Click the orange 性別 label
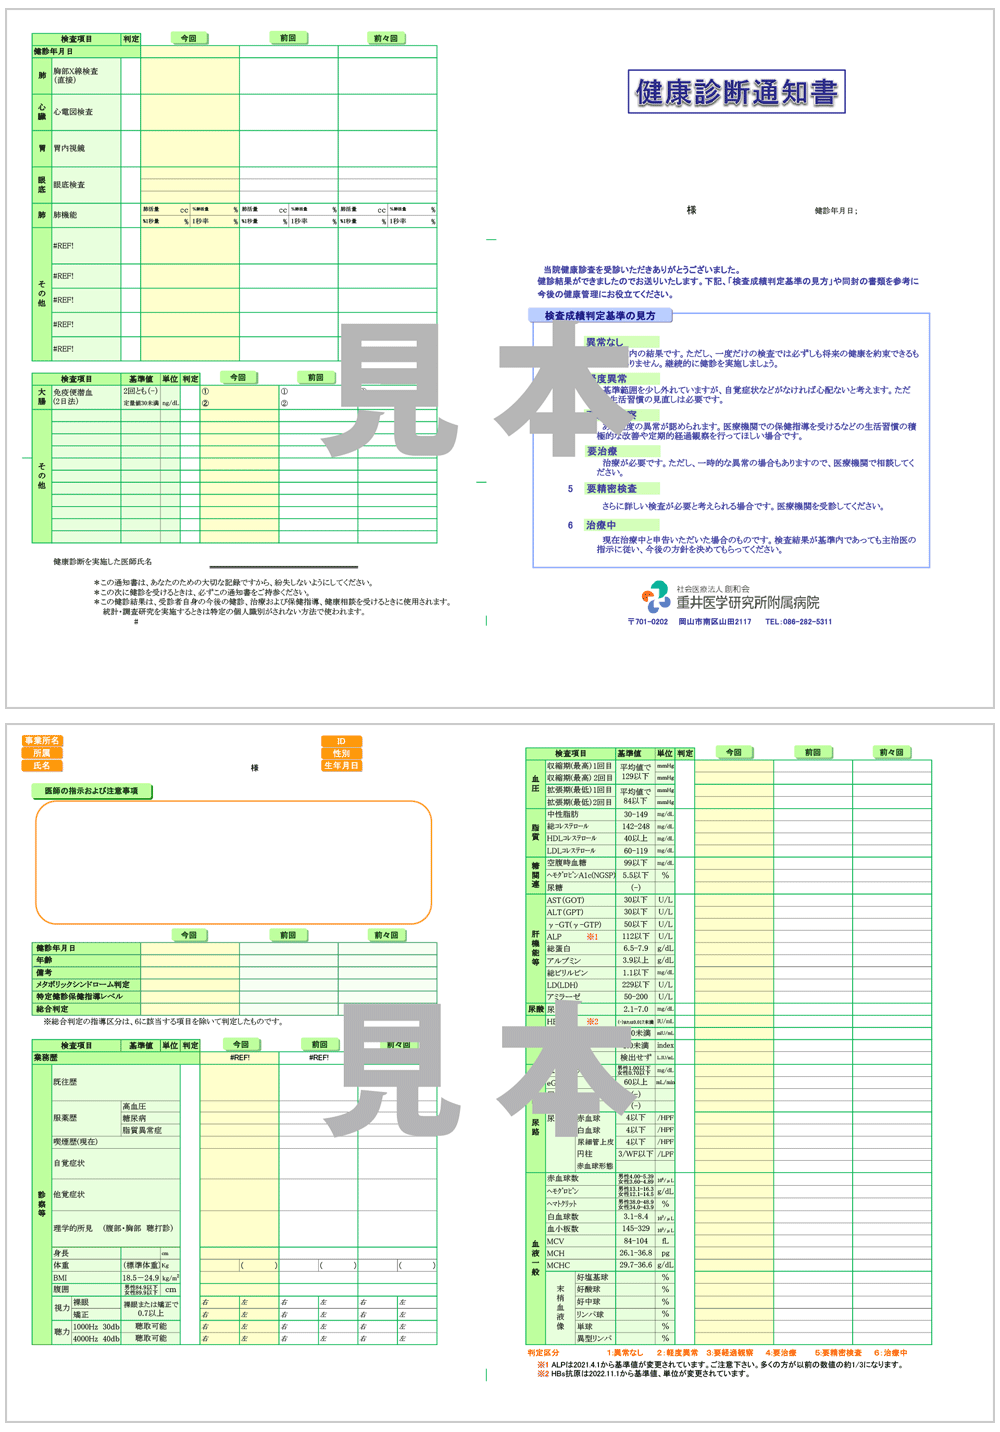This screenshot has height=1432, width=1000. coord(341,753)
